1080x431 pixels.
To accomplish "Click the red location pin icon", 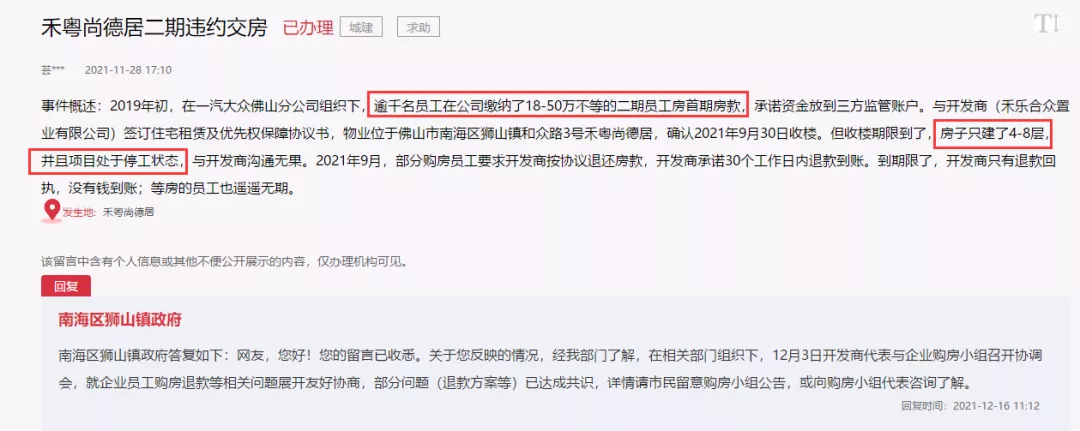I will point(51,211).
